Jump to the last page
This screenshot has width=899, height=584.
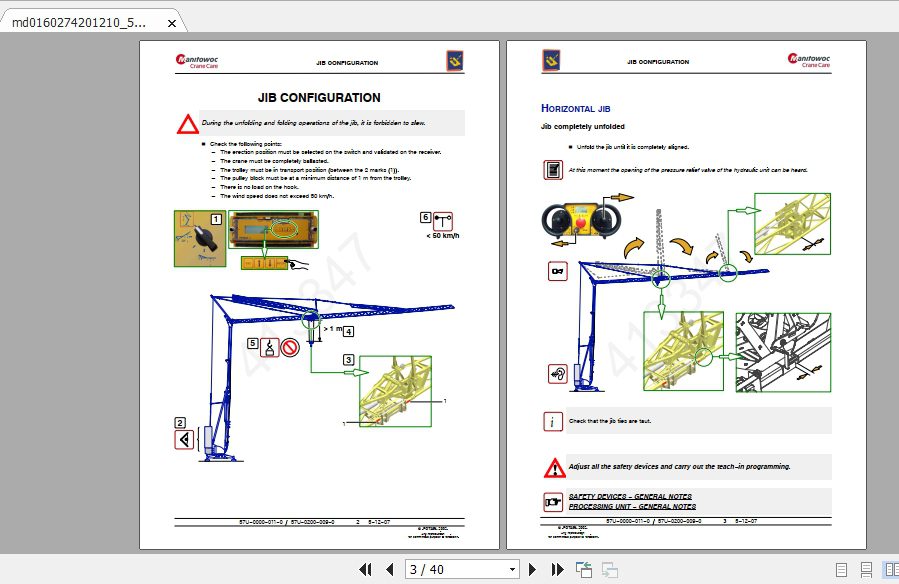click(558, 568)
